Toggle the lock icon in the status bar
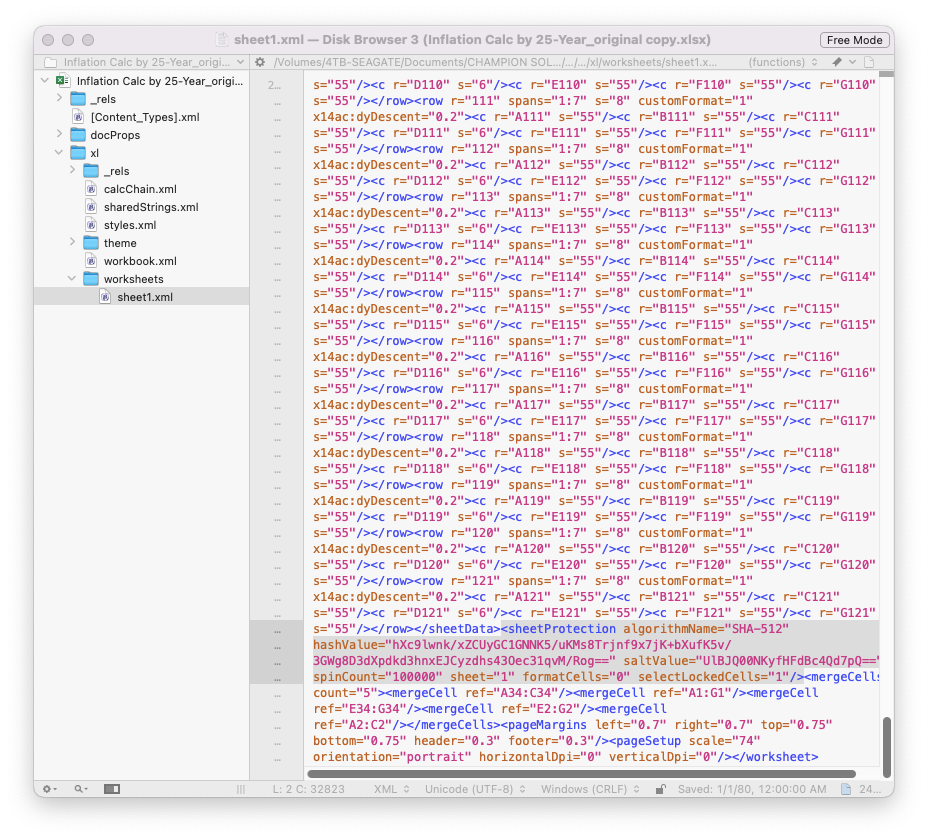This screenshot has height=839, width=928. [661, 789]
